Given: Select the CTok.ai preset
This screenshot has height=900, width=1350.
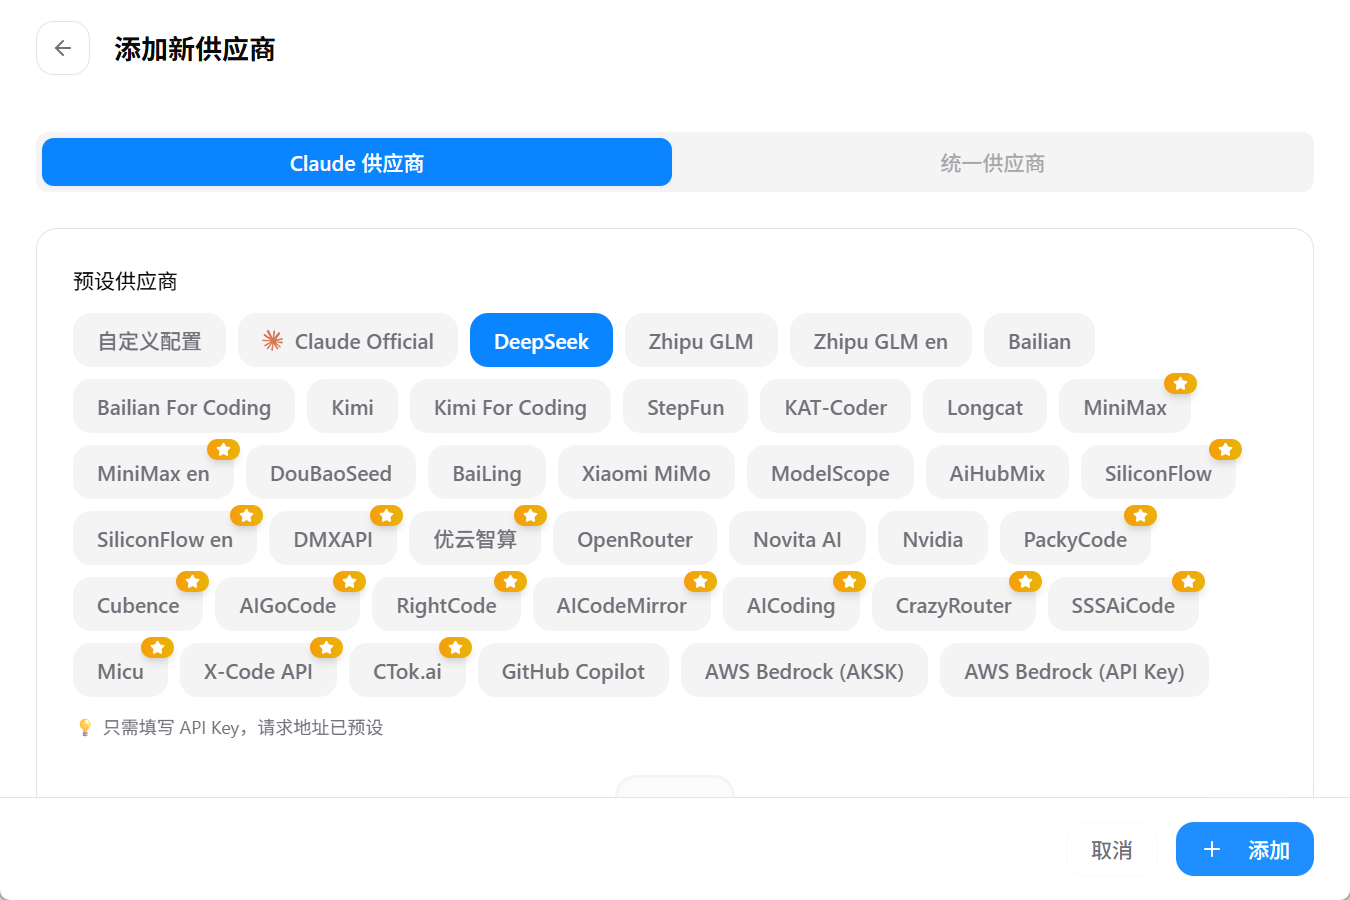Looking at the screenshot, I should coord(407,671).
